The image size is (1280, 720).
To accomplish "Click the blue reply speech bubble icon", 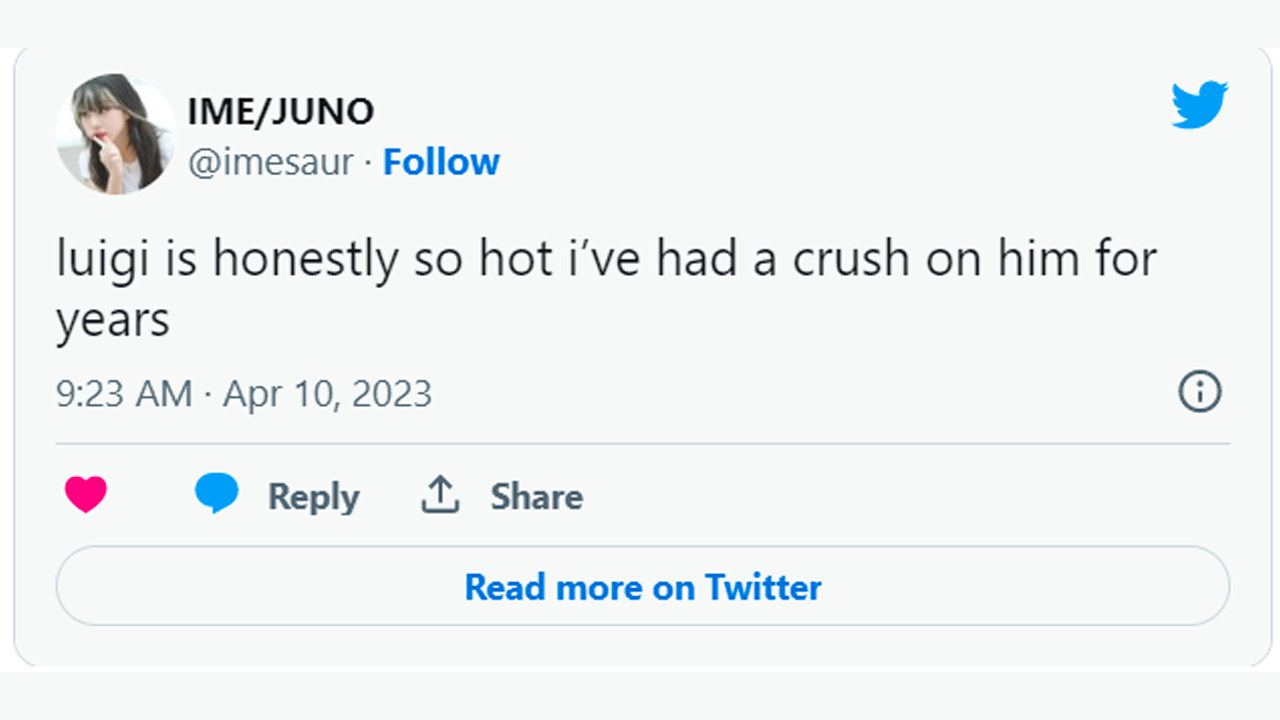I will [217, 494].
